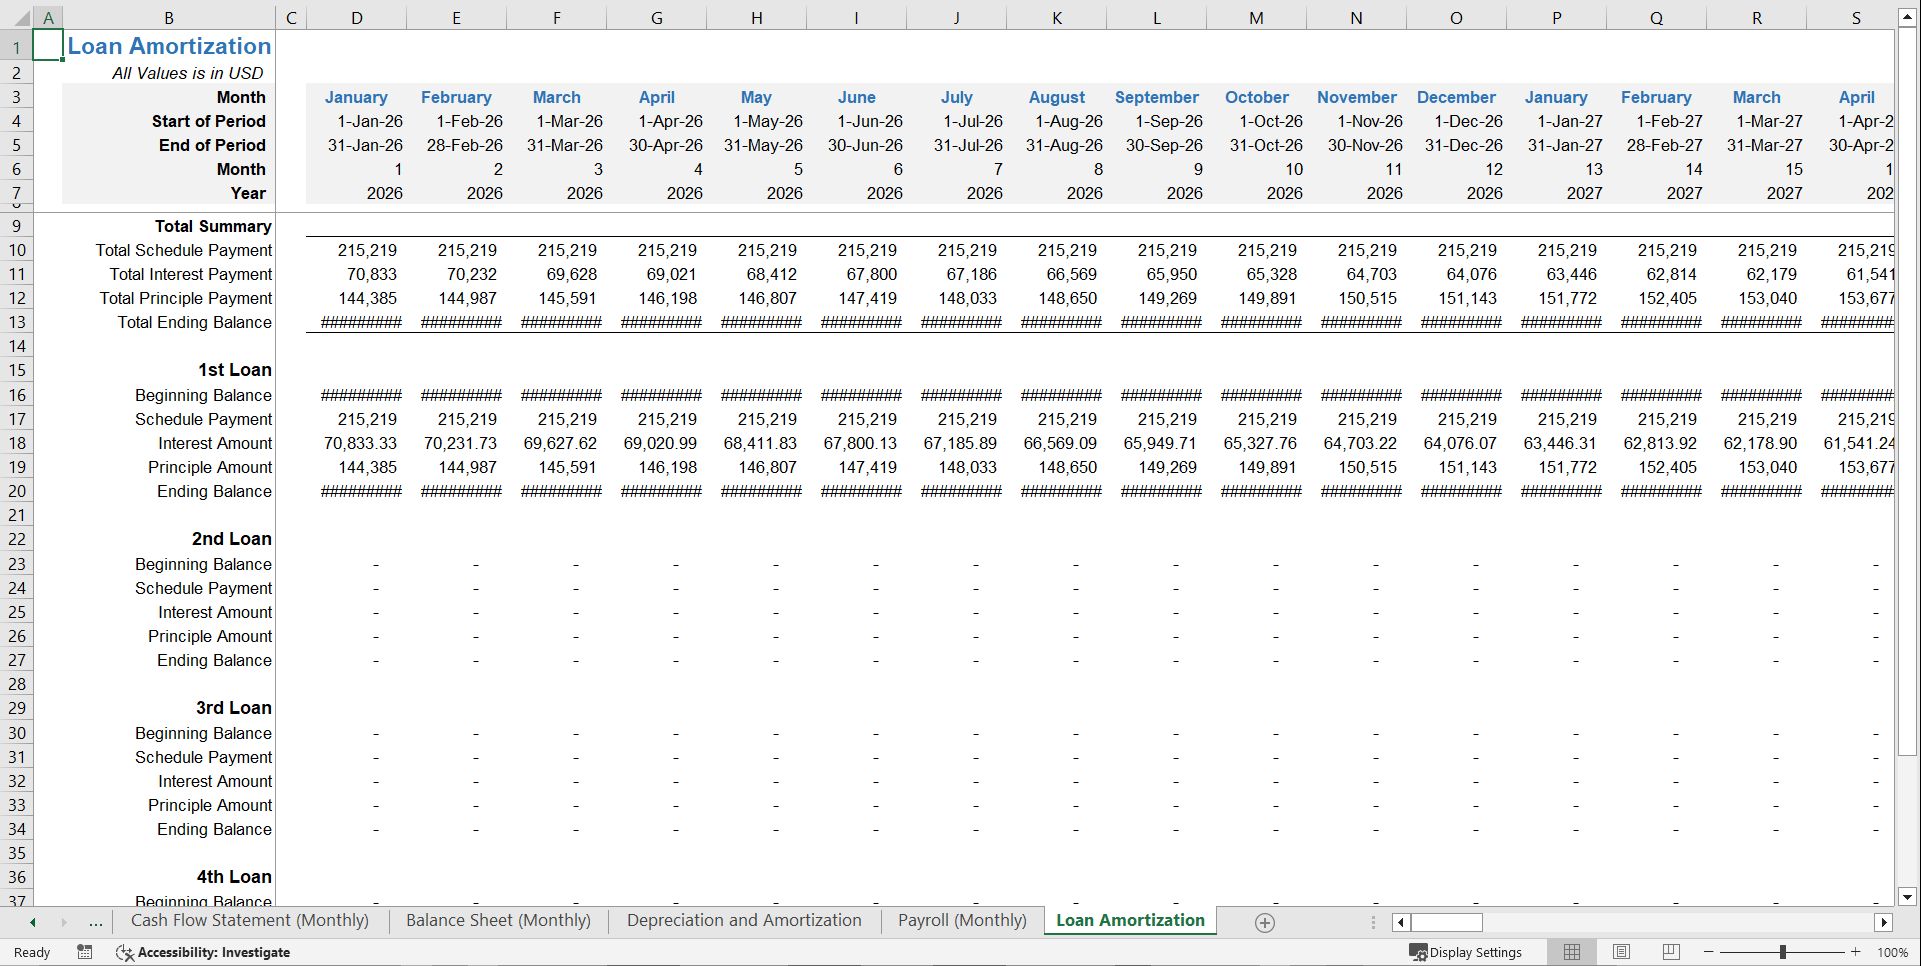This screenshot has height=966, width=1921.
Task: Select the Depreciation and Amortization tab
Action: point(743,921)
